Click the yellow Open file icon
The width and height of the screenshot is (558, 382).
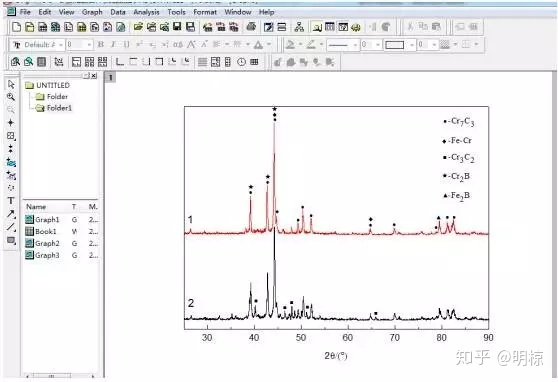[x=138, y=27]
